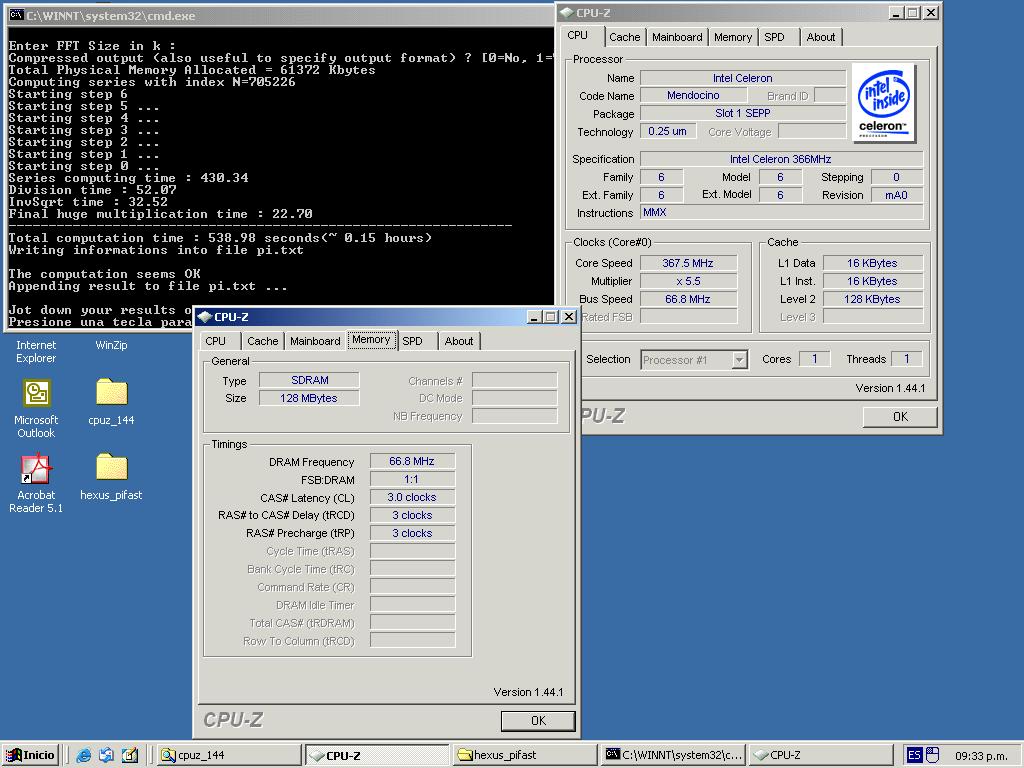
Task: Click the DRAM Frequency 66.8 MHz field
Action: 412,461
